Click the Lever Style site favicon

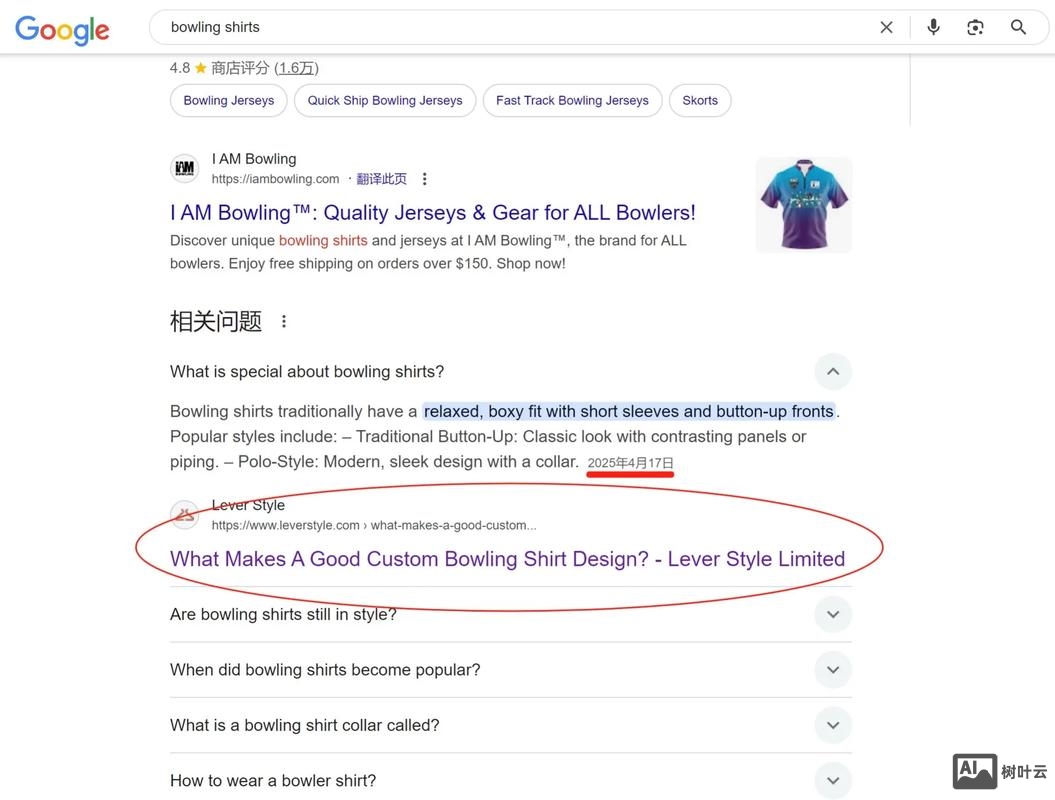tap(185, 515)
